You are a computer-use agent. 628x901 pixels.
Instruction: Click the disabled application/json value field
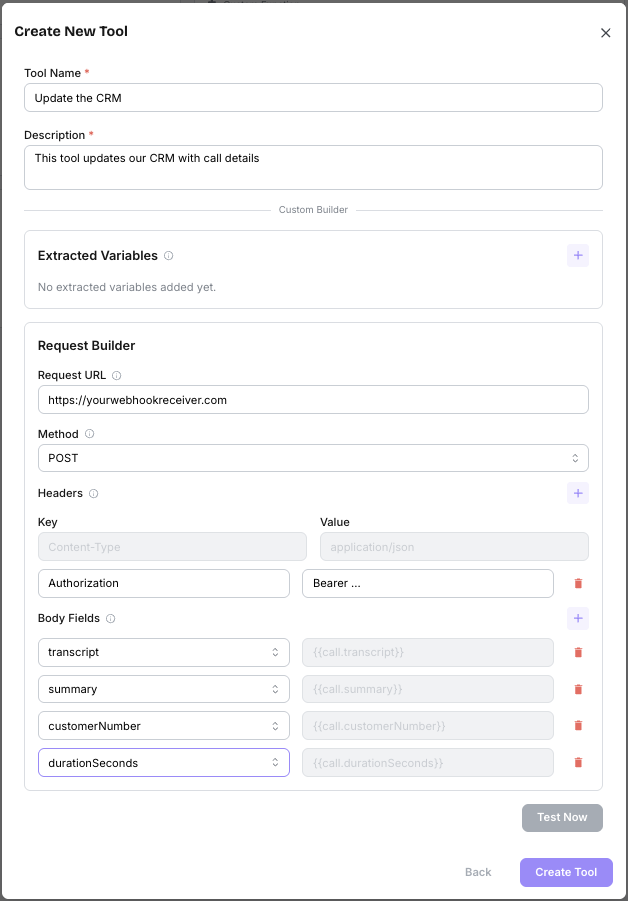pyautogui.click(x=454, y=546)
